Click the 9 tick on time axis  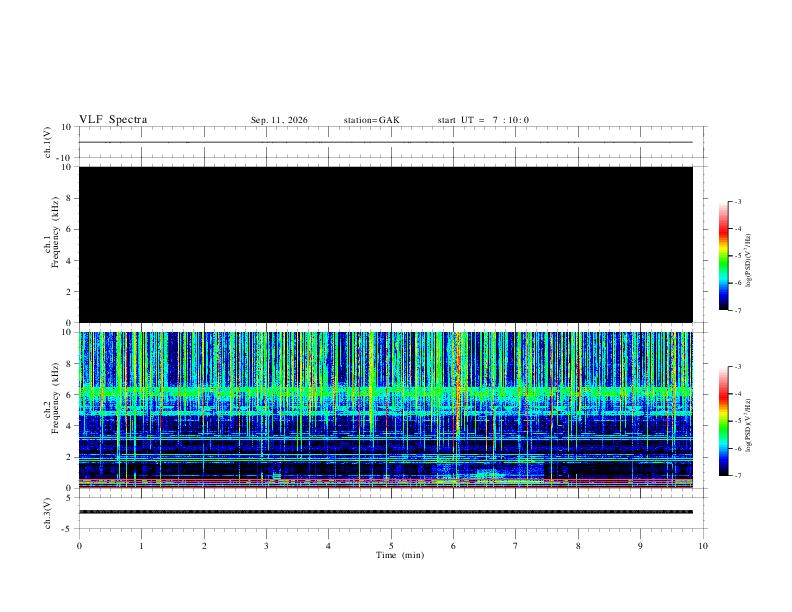[640, 546]
